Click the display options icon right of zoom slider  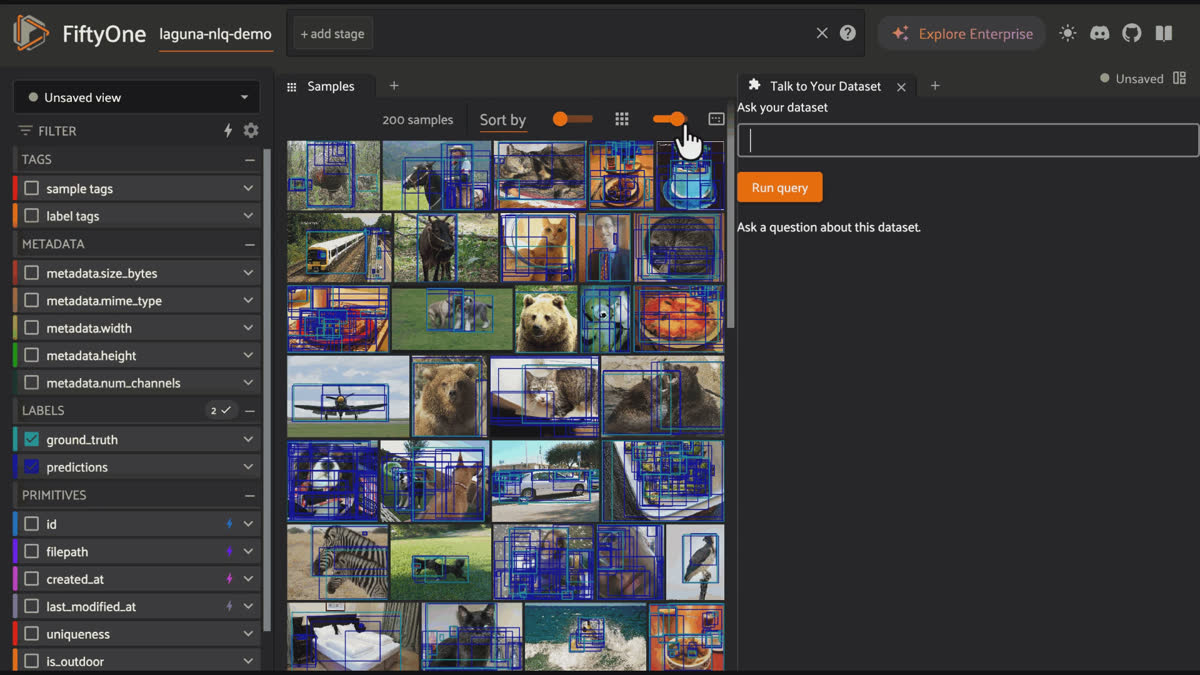click(716, 119)
